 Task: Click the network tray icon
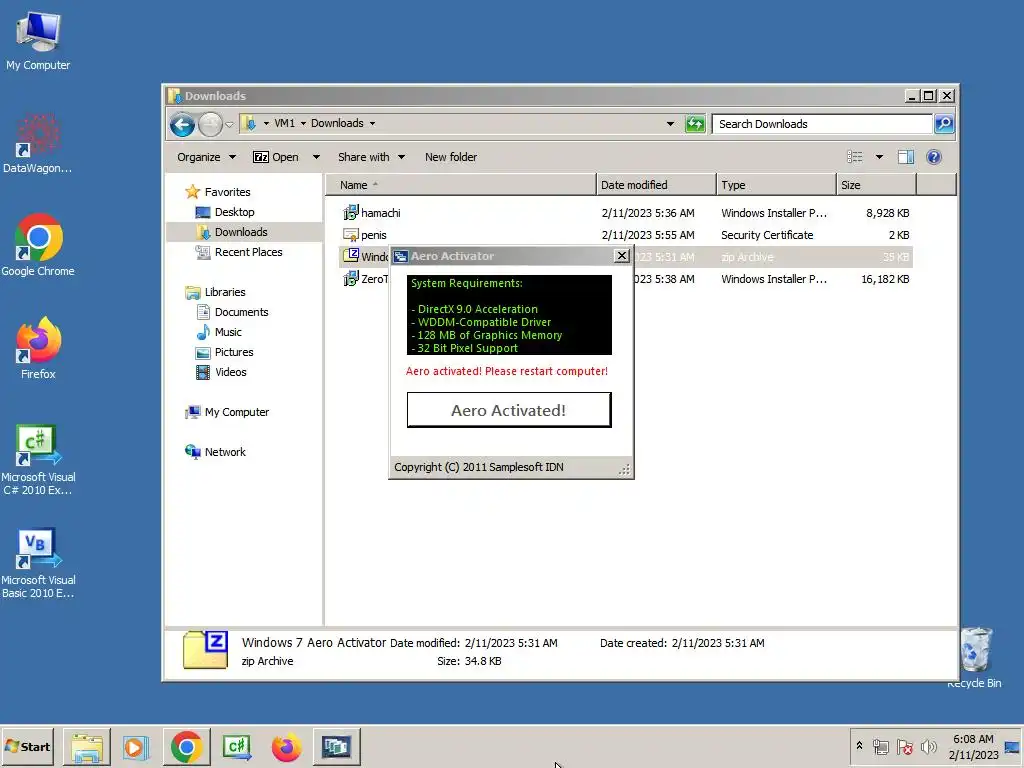[x=881, y=746]
